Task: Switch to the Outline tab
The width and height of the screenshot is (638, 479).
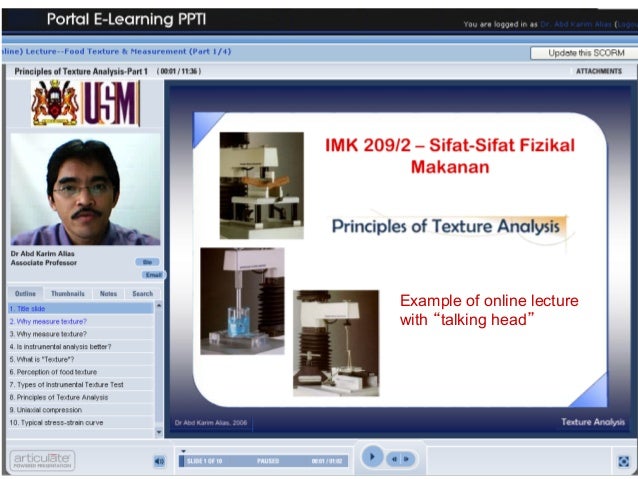Action: [x=25, y=293]
